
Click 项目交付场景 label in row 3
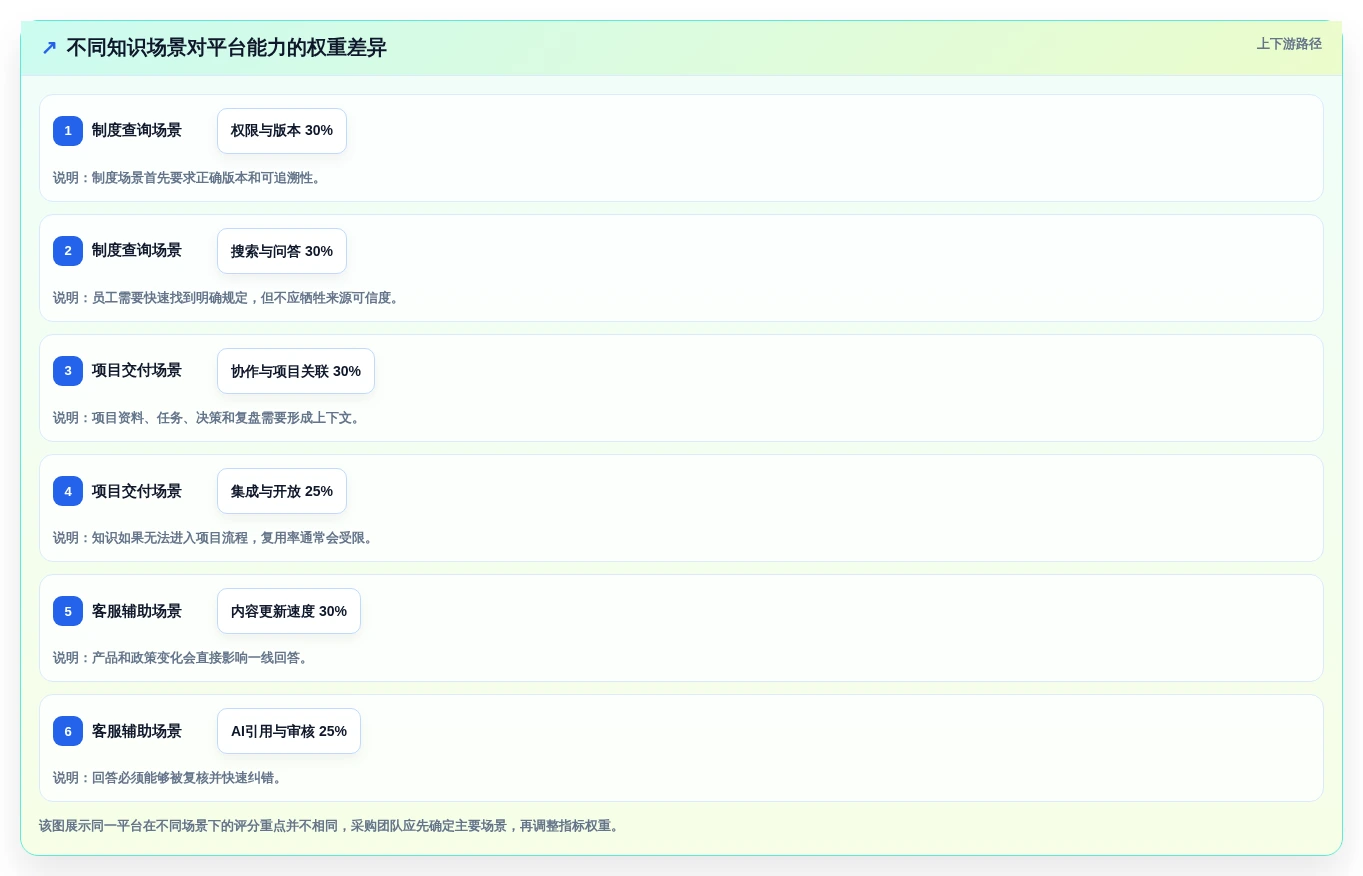tap(137, 371)
